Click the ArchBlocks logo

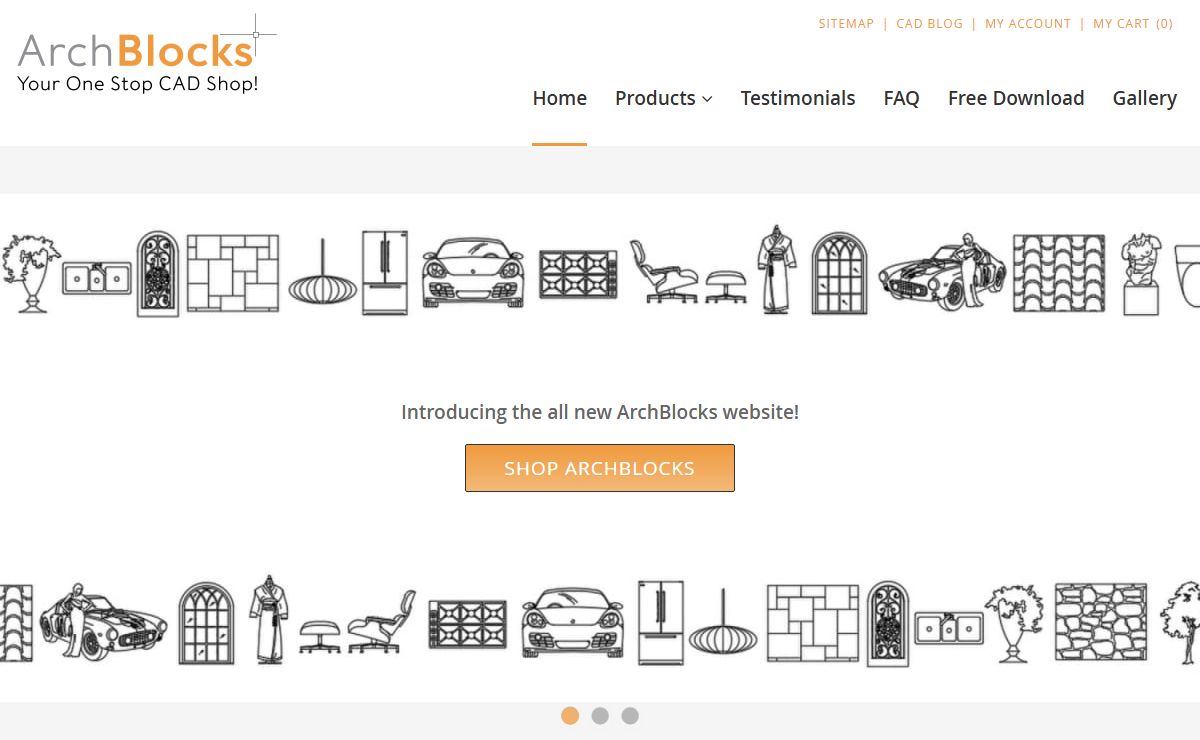click(146, 55)
